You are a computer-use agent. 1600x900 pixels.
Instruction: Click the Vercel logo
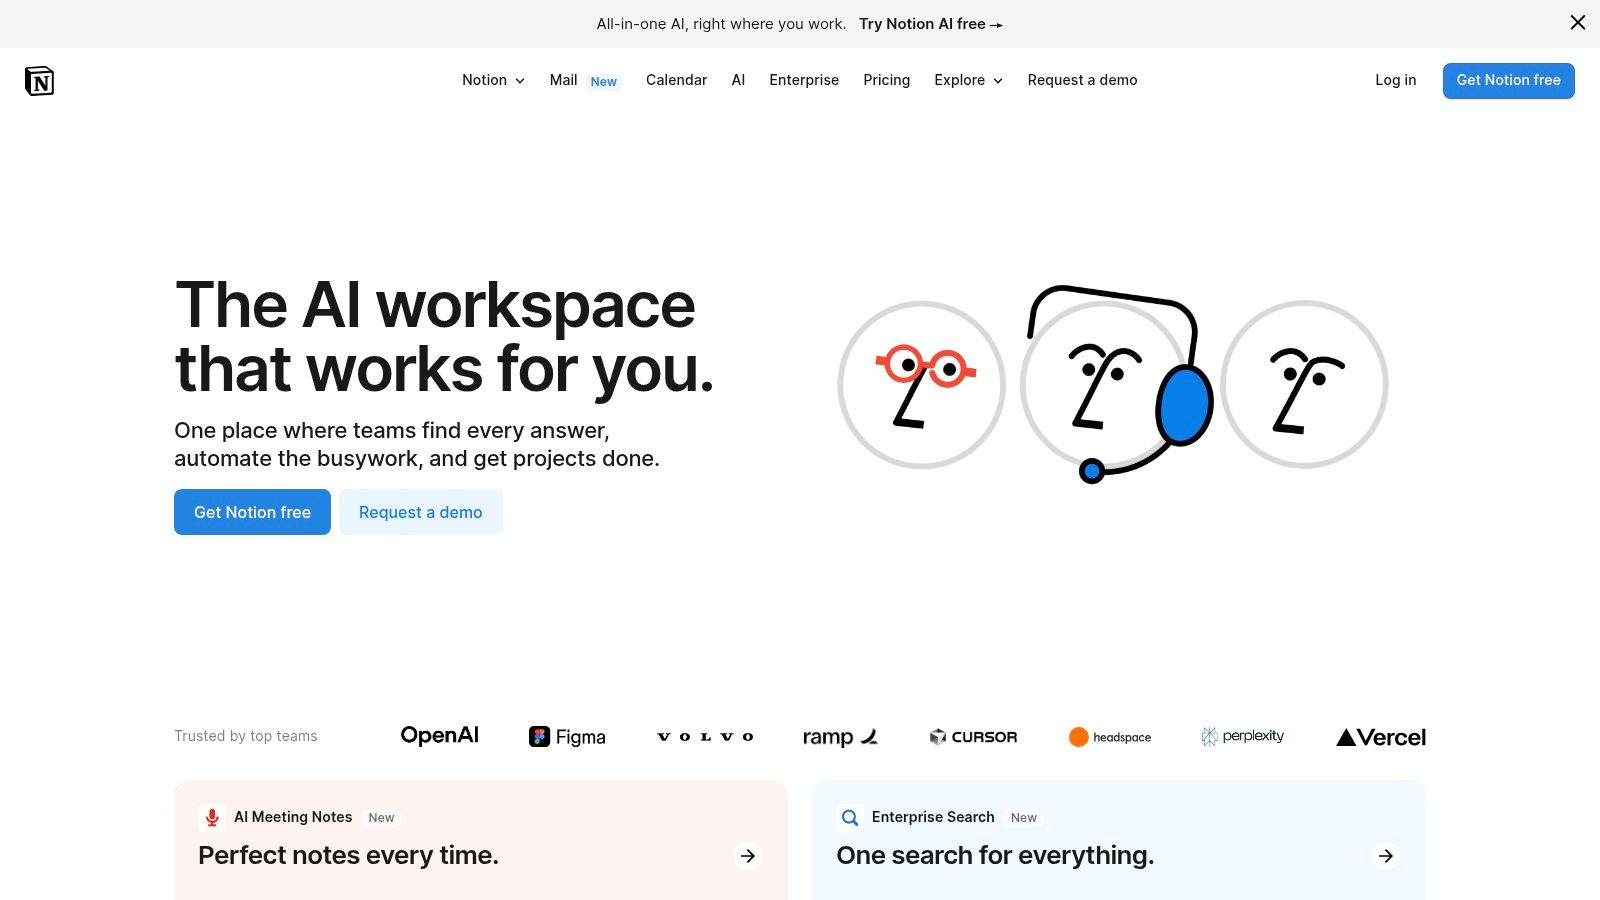(1381, 737)
